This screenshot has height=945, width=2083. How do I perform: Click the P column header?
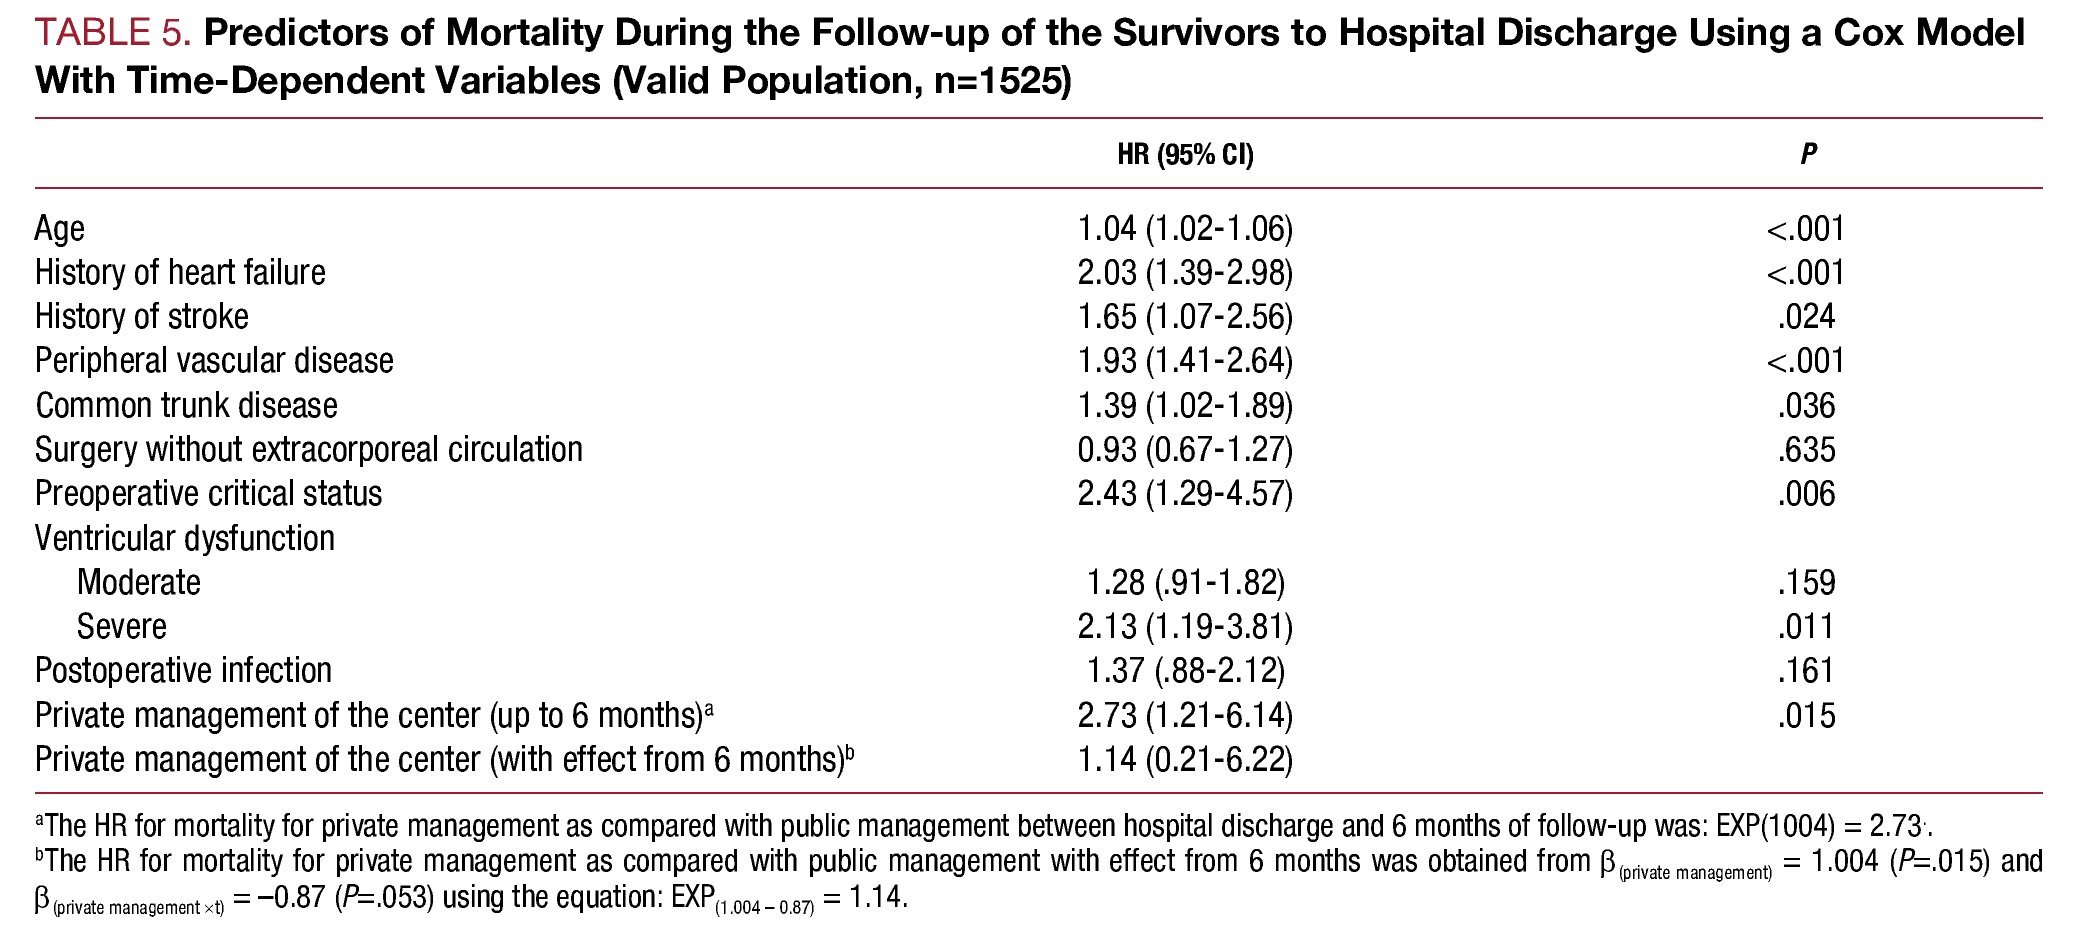pyautogui.click(x=1807, y=154)
